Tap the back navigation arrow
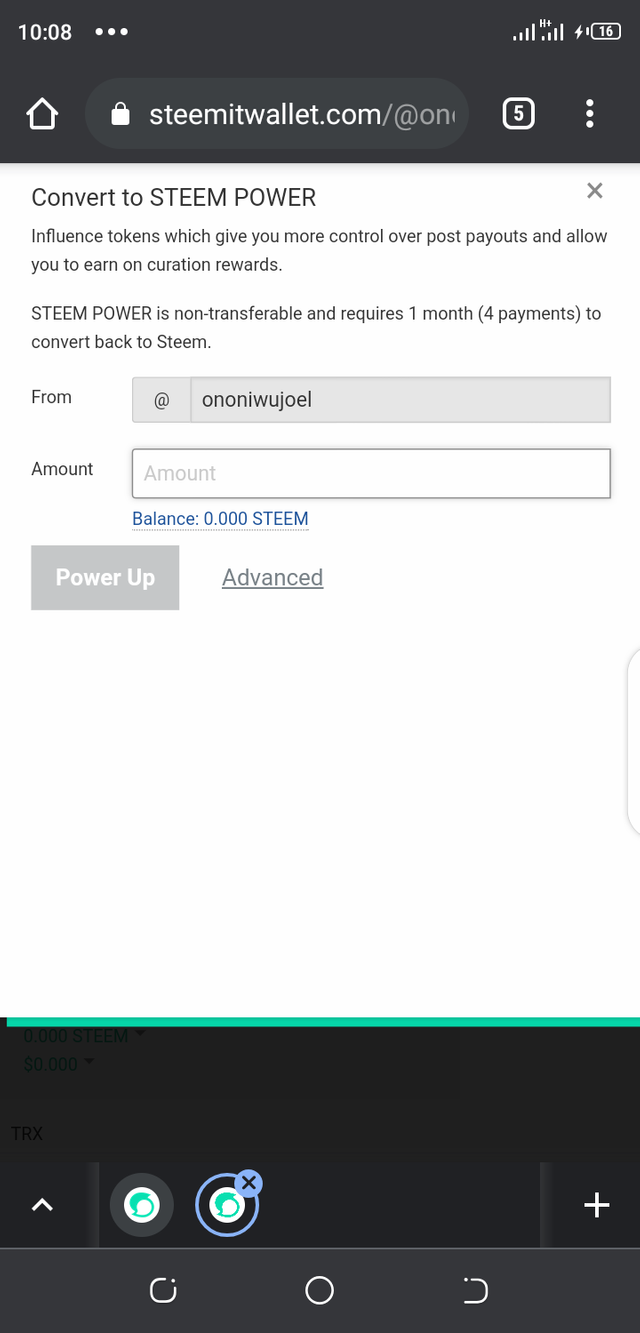This screenshot has height=1333, width=640. click(x=475, y=1290)
